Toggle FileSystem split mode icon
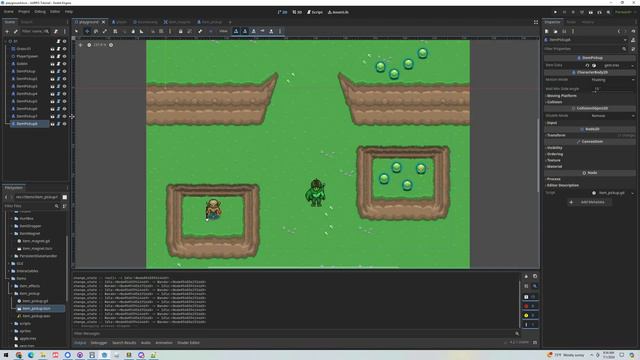Viewport: 640px width, 360px height. (64, 197)
